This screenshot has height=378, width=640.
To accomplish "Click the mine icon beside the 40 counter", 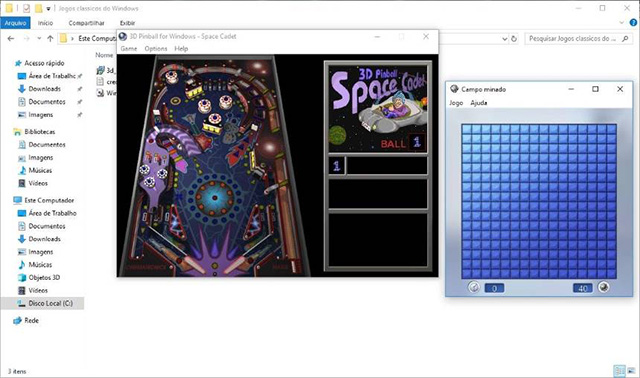I will click(x=603, y=287).
